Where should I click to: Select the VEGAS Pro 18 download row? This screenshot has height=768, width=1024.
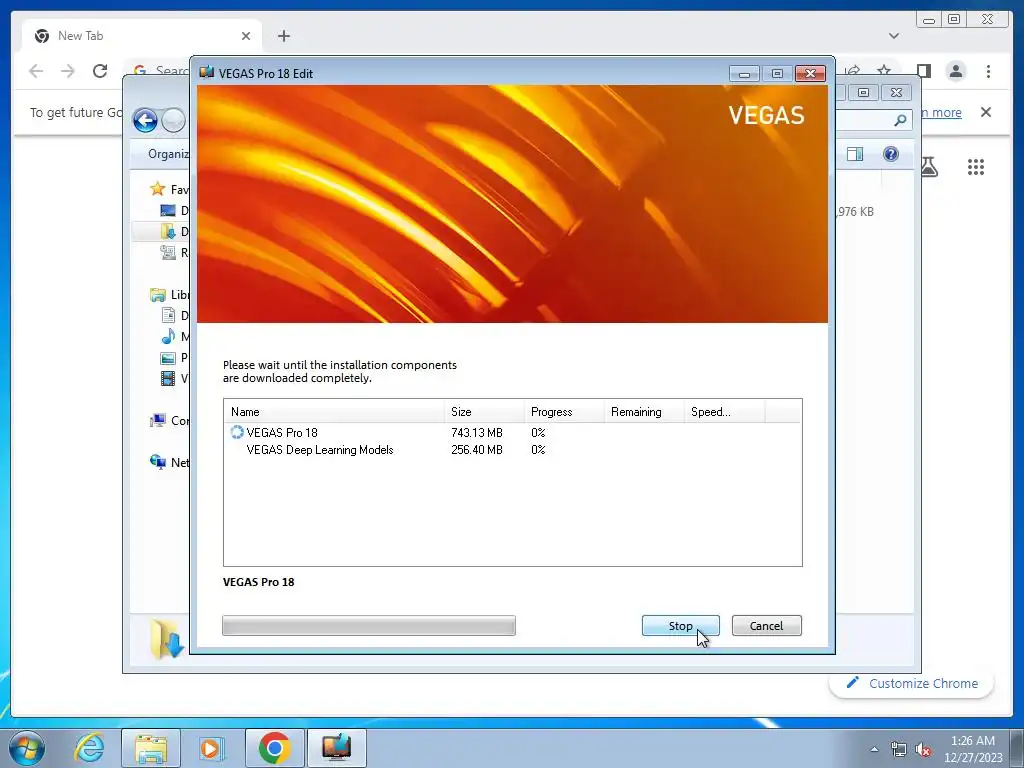tap(513, 432)
